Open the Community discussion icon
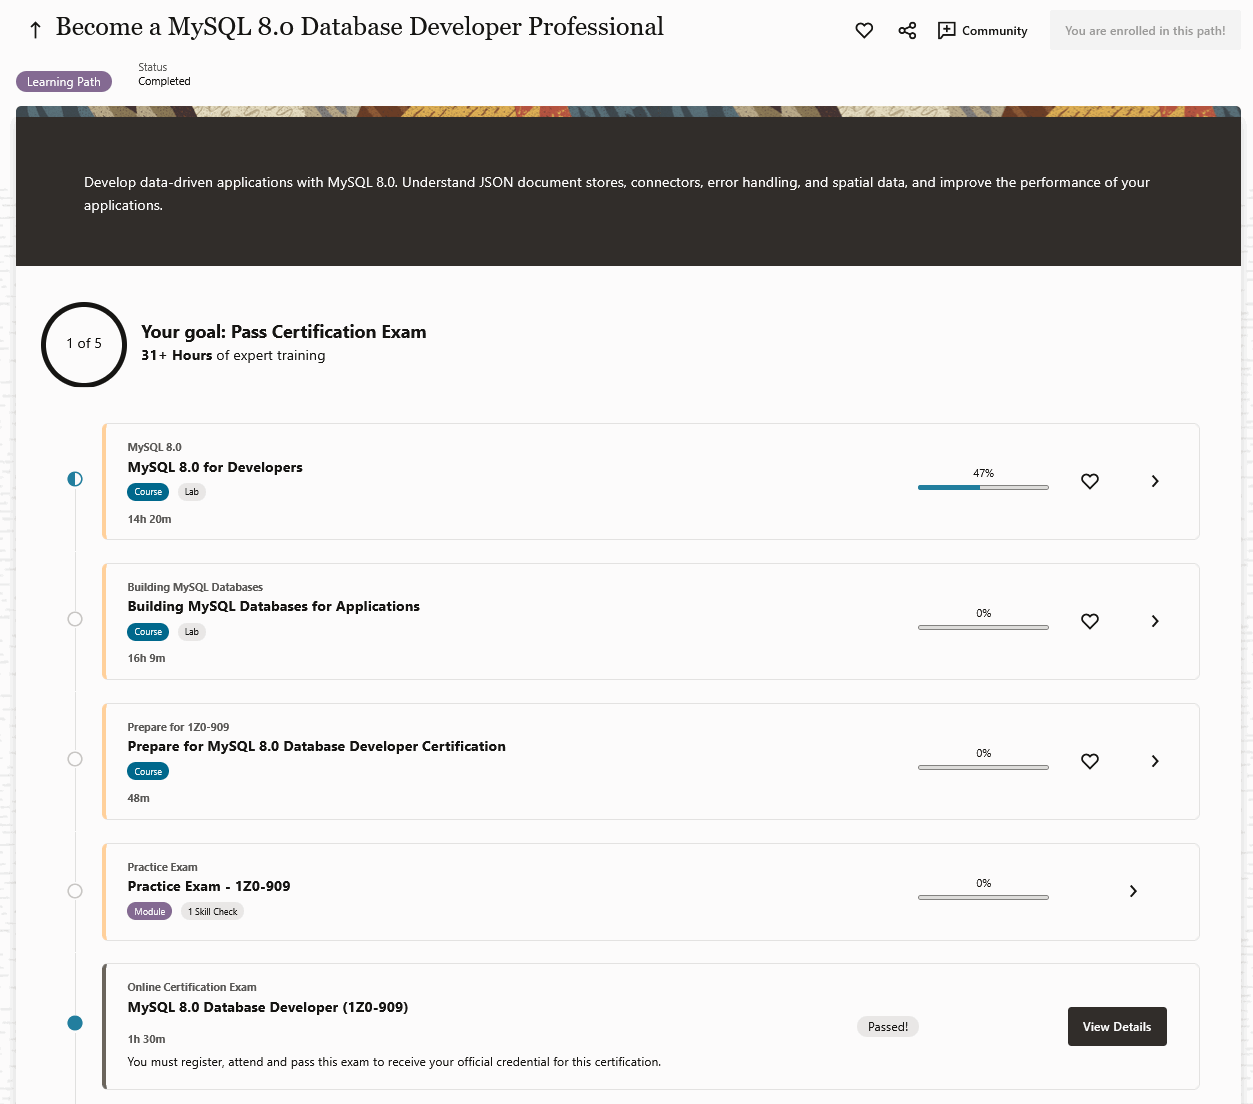 pyautogui.click(x=946, y=31)
